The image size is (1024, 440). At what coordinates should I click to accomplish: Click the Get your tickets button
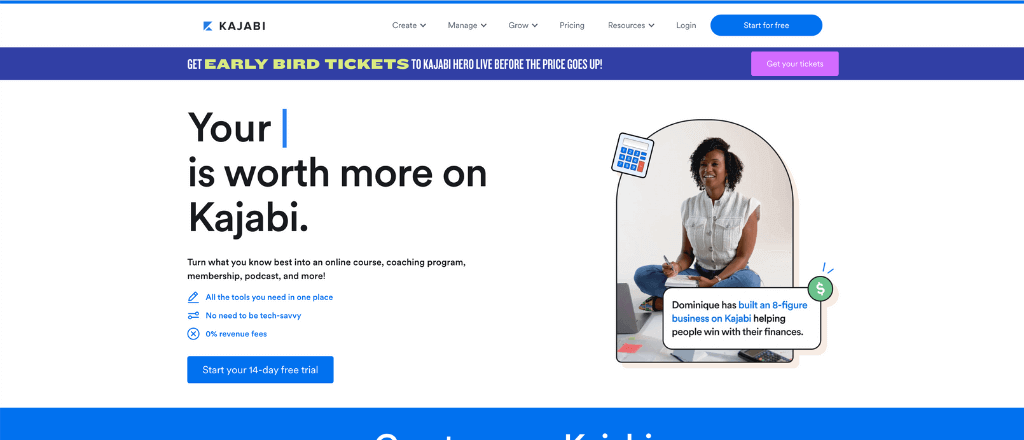[x=795, y=64]
